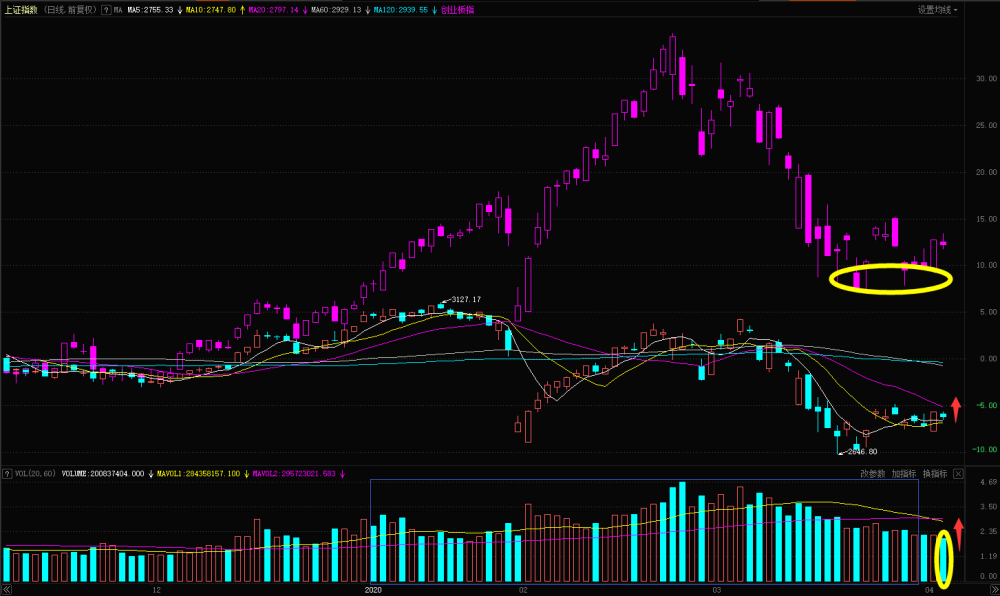Click the 02 month axis label

(523, 590)
